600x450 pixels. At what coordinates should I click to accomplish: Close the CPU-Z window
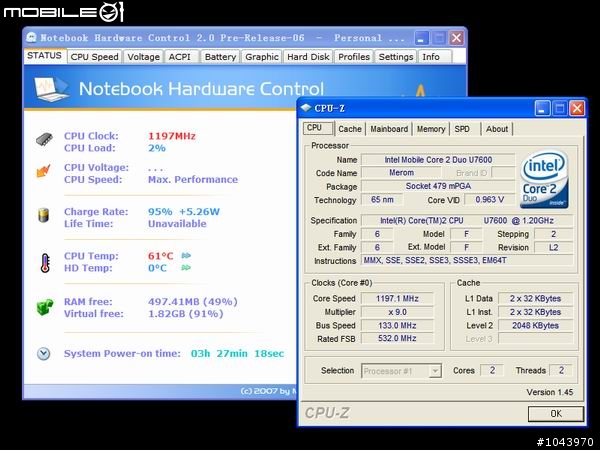[x=577, y=109]
